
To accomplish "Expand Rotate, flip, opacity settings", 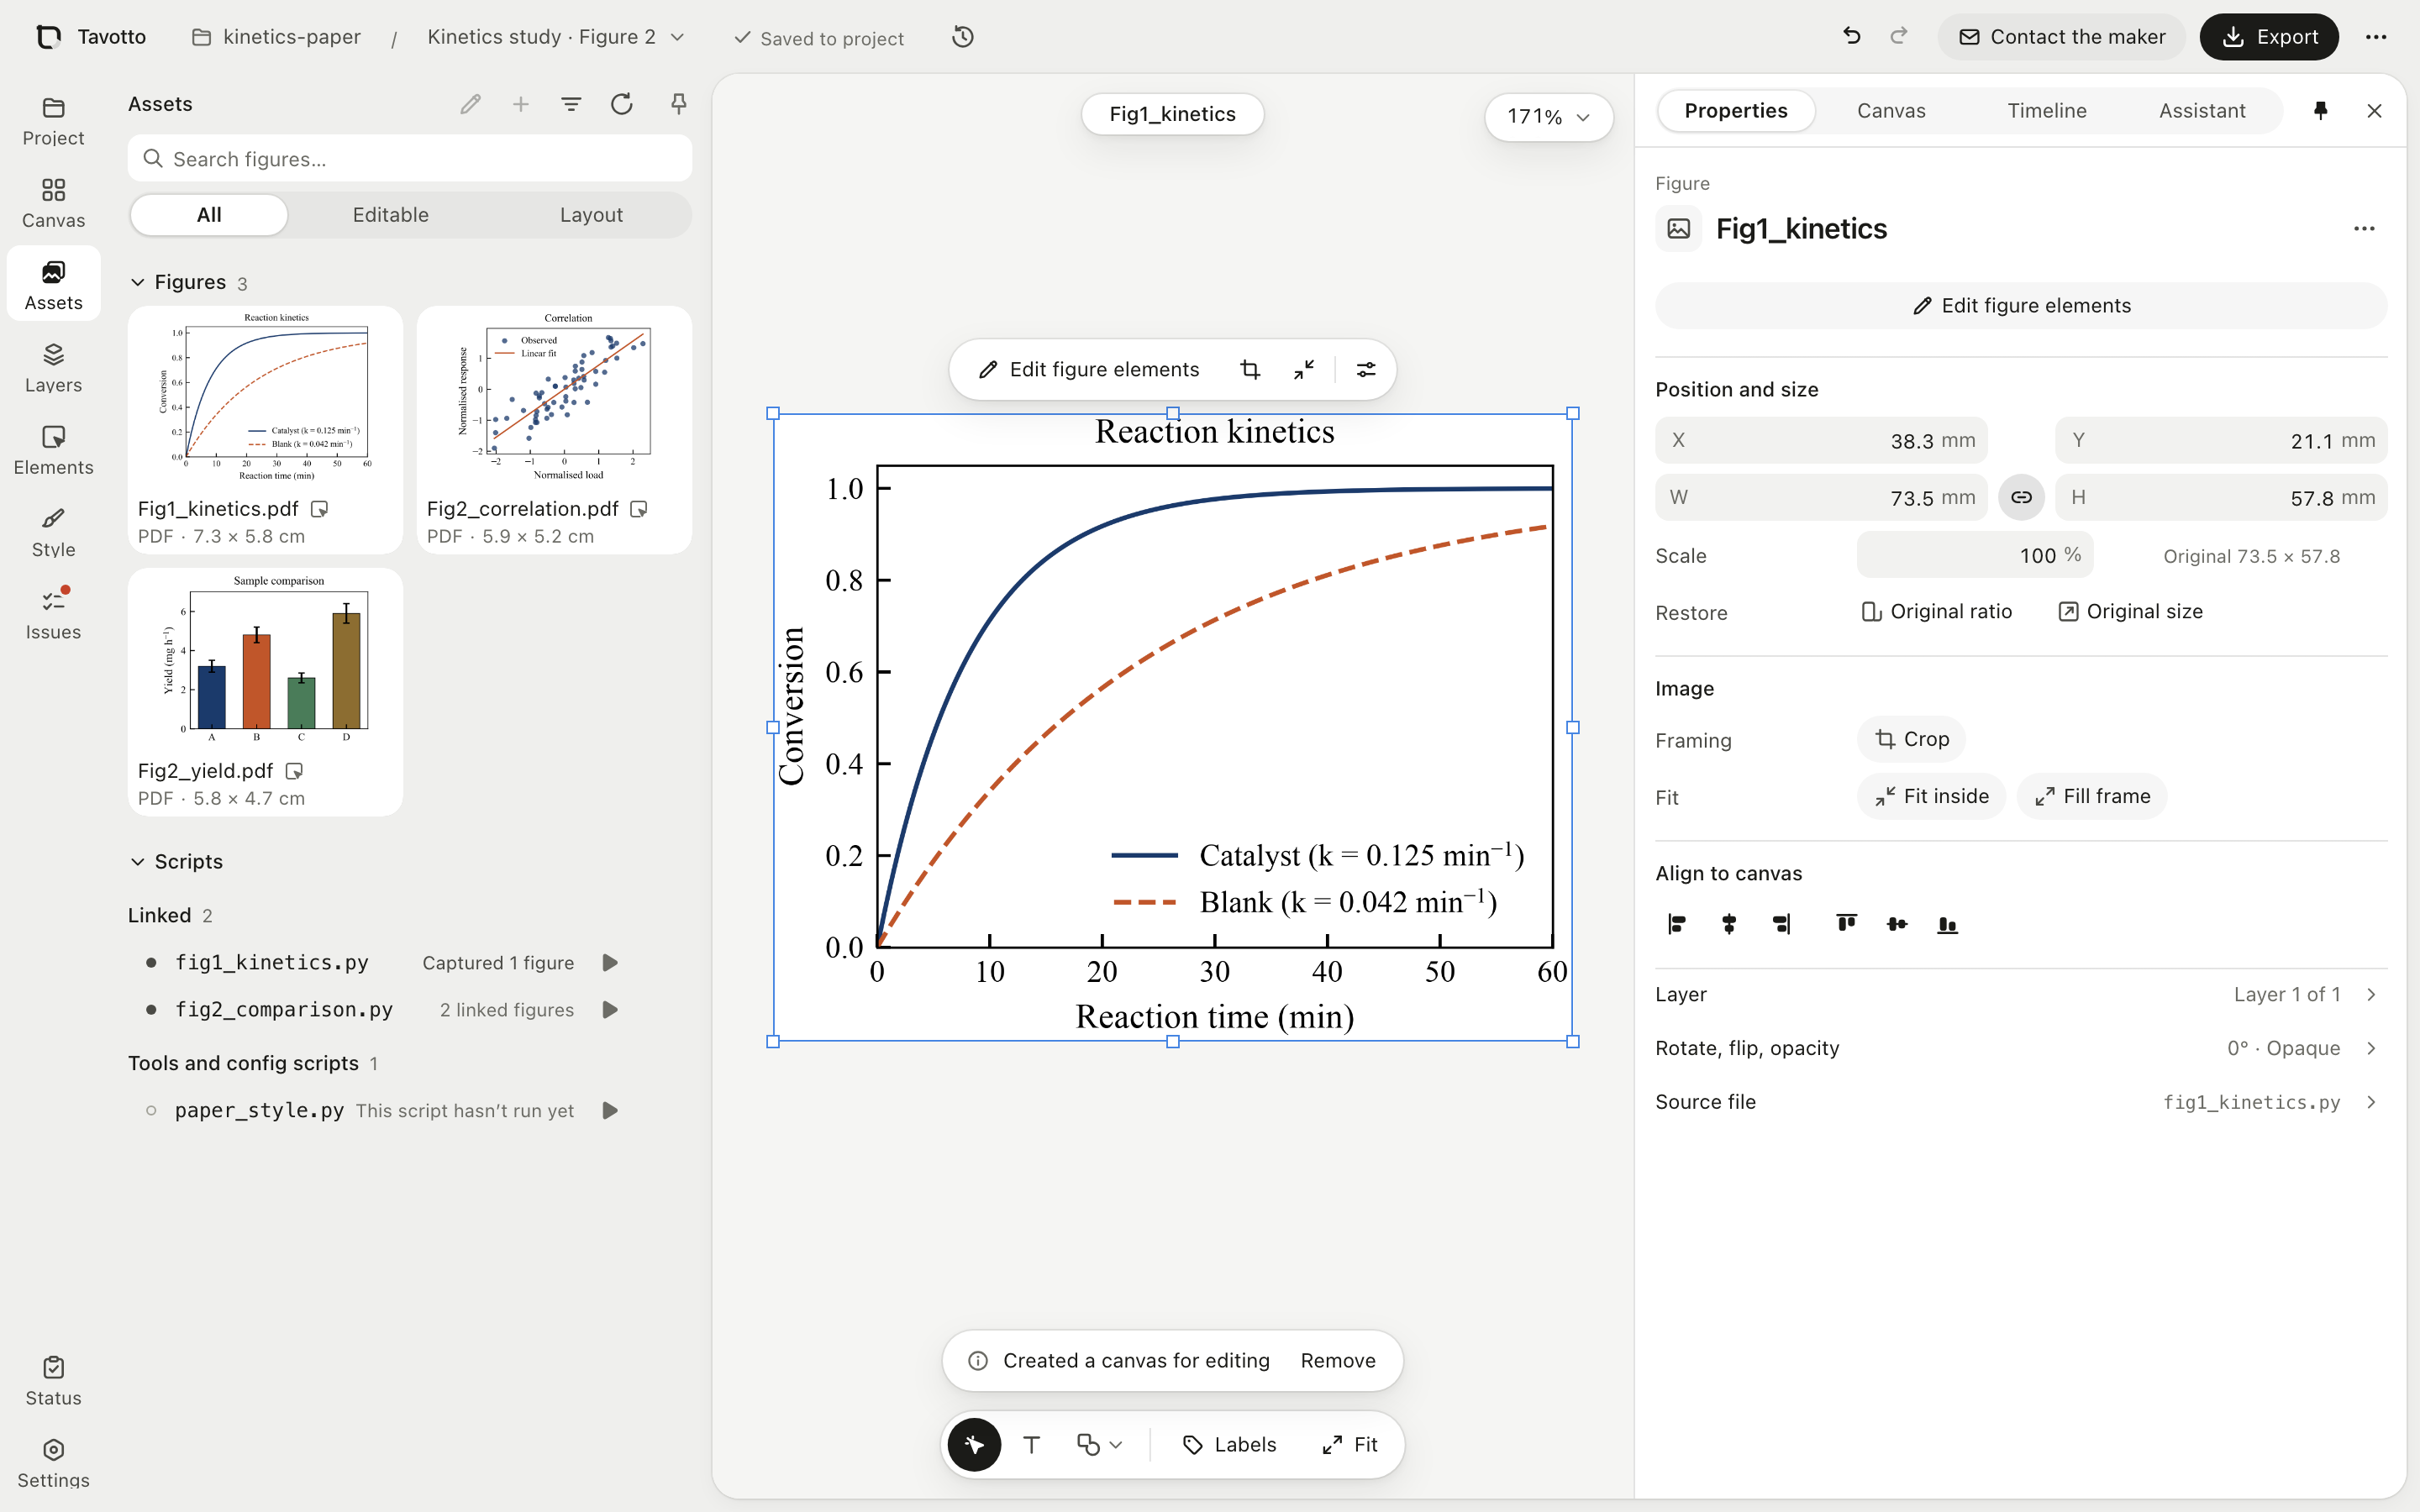I will click(x=2021, y=1048).
